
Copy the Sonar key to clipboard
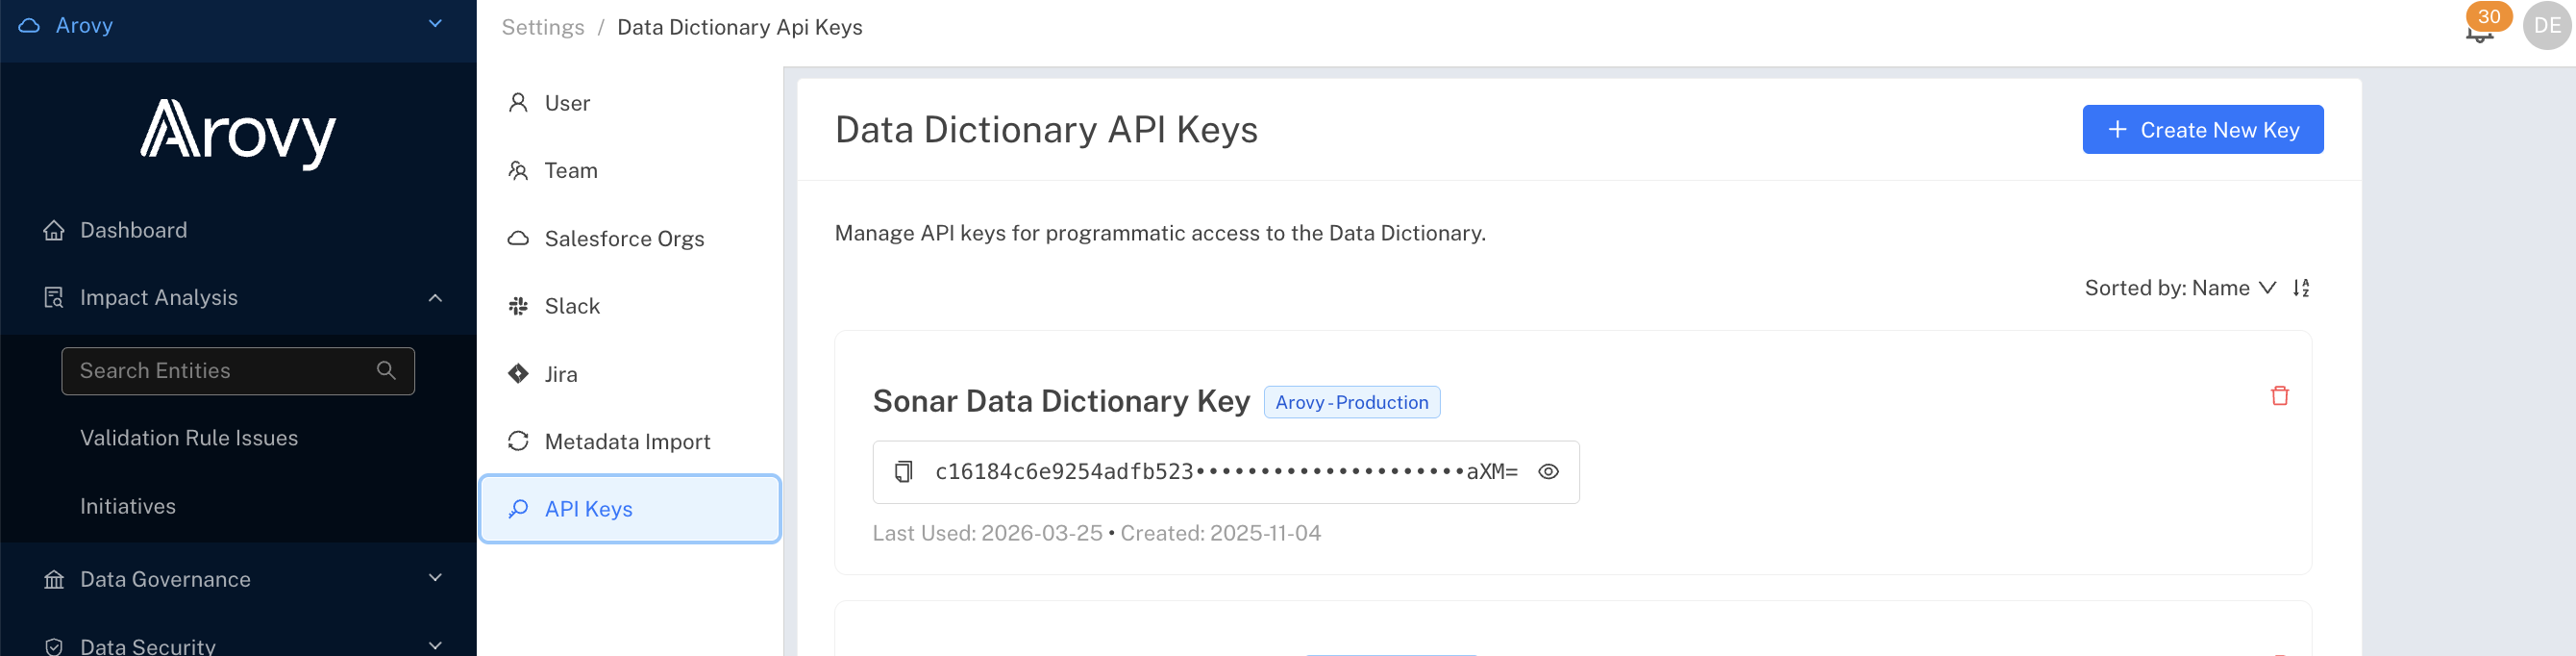coord(903,472)
